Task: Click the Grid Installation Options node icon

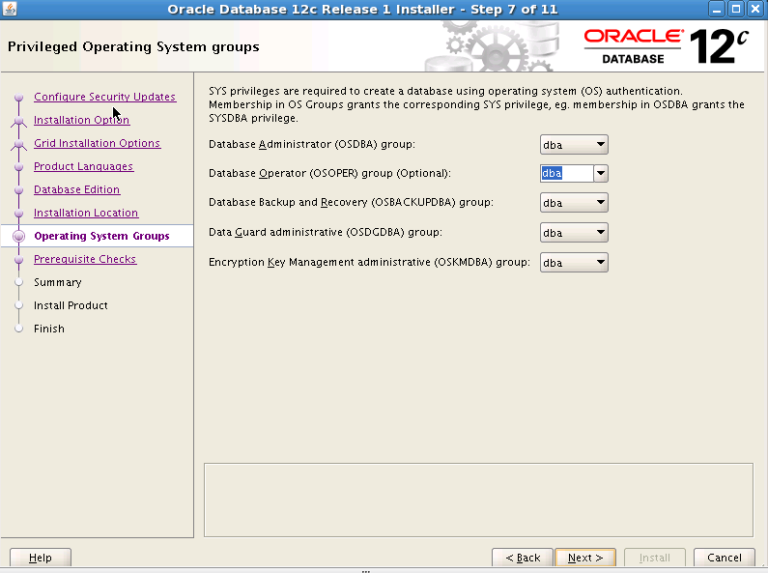Action: point(19,144)
